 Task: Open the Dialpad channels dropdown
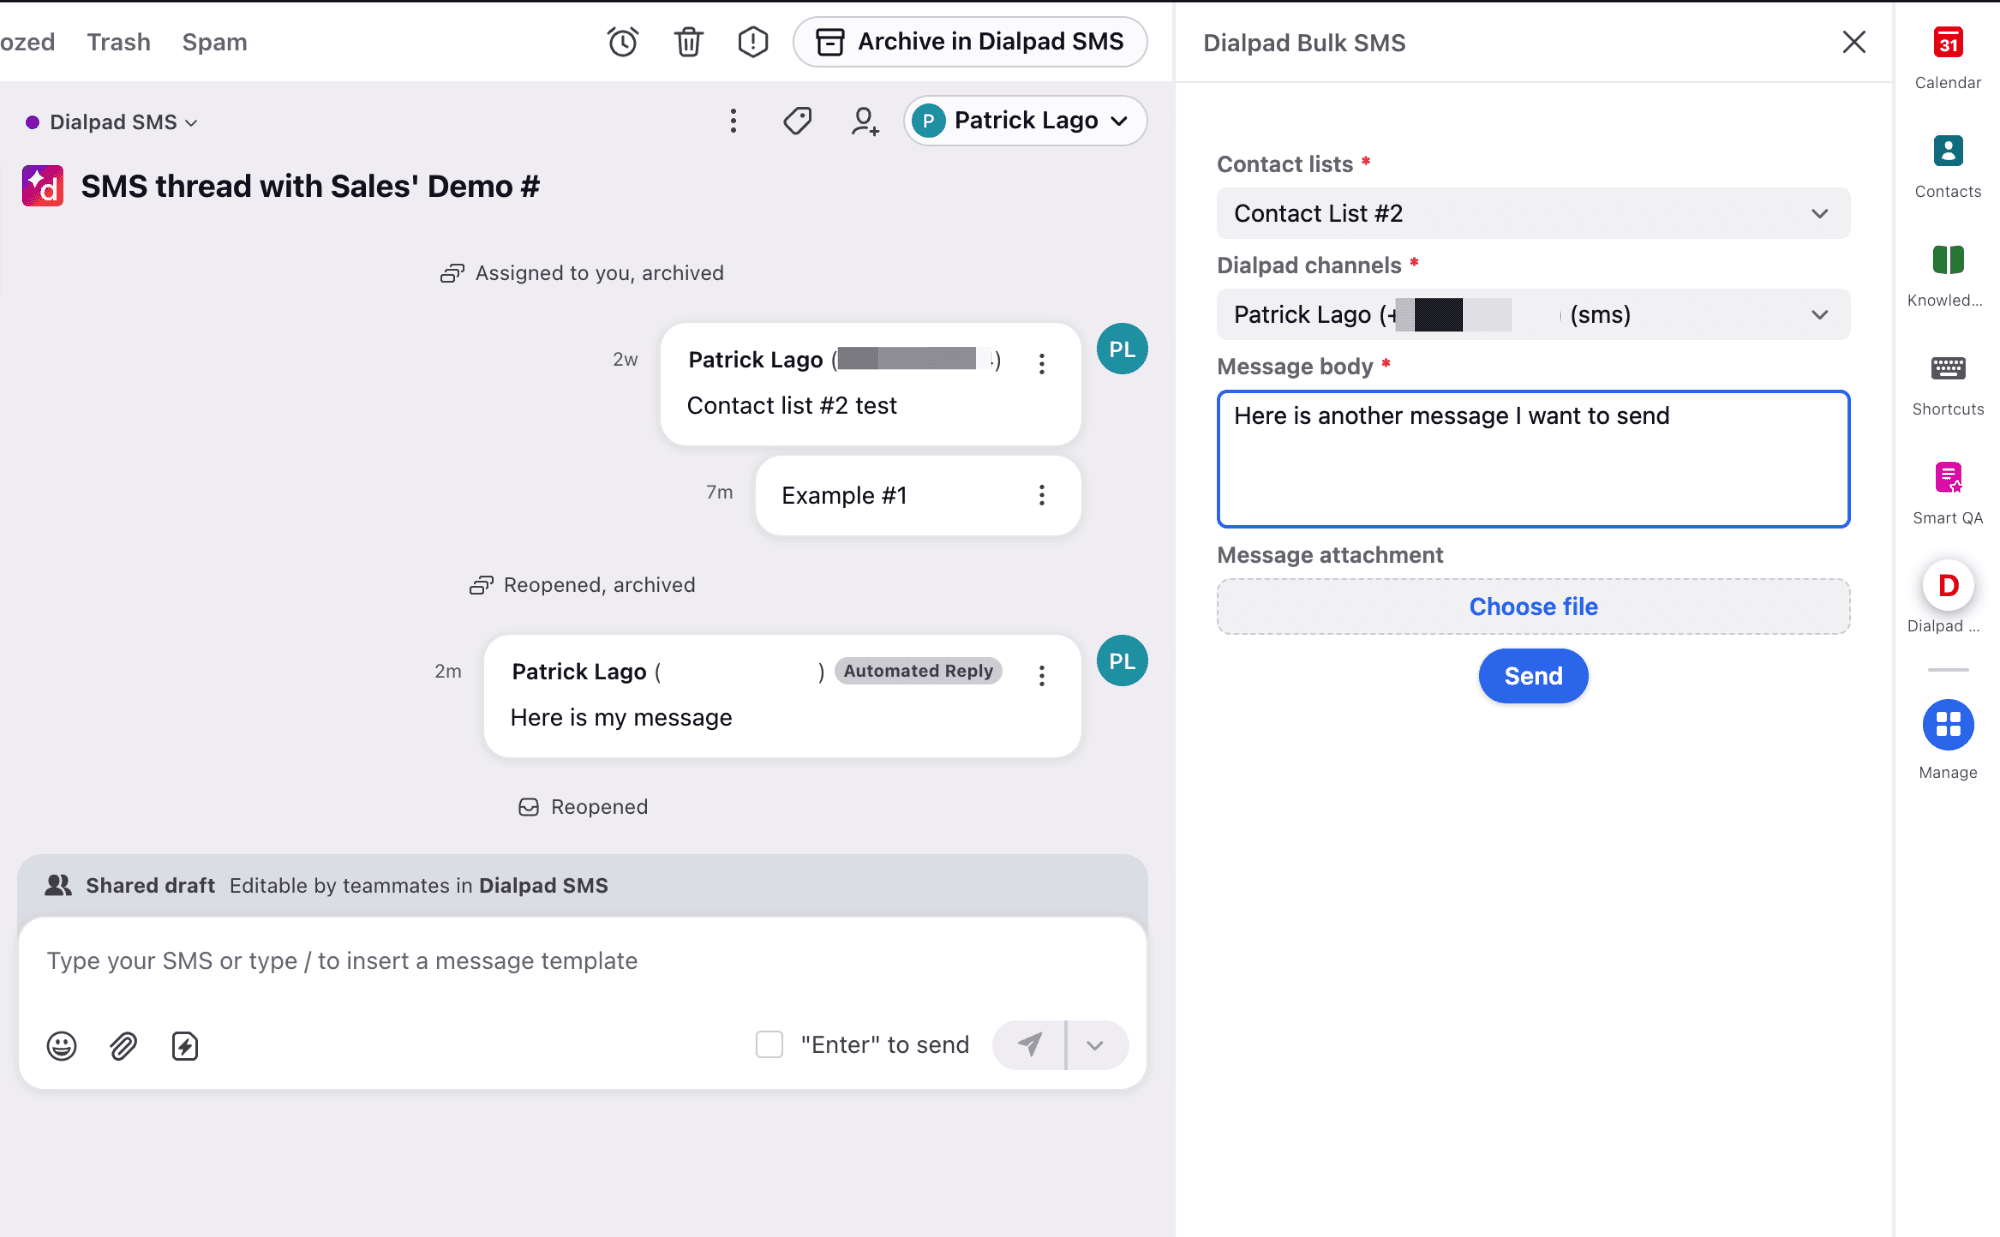(x=1533, y=314)
